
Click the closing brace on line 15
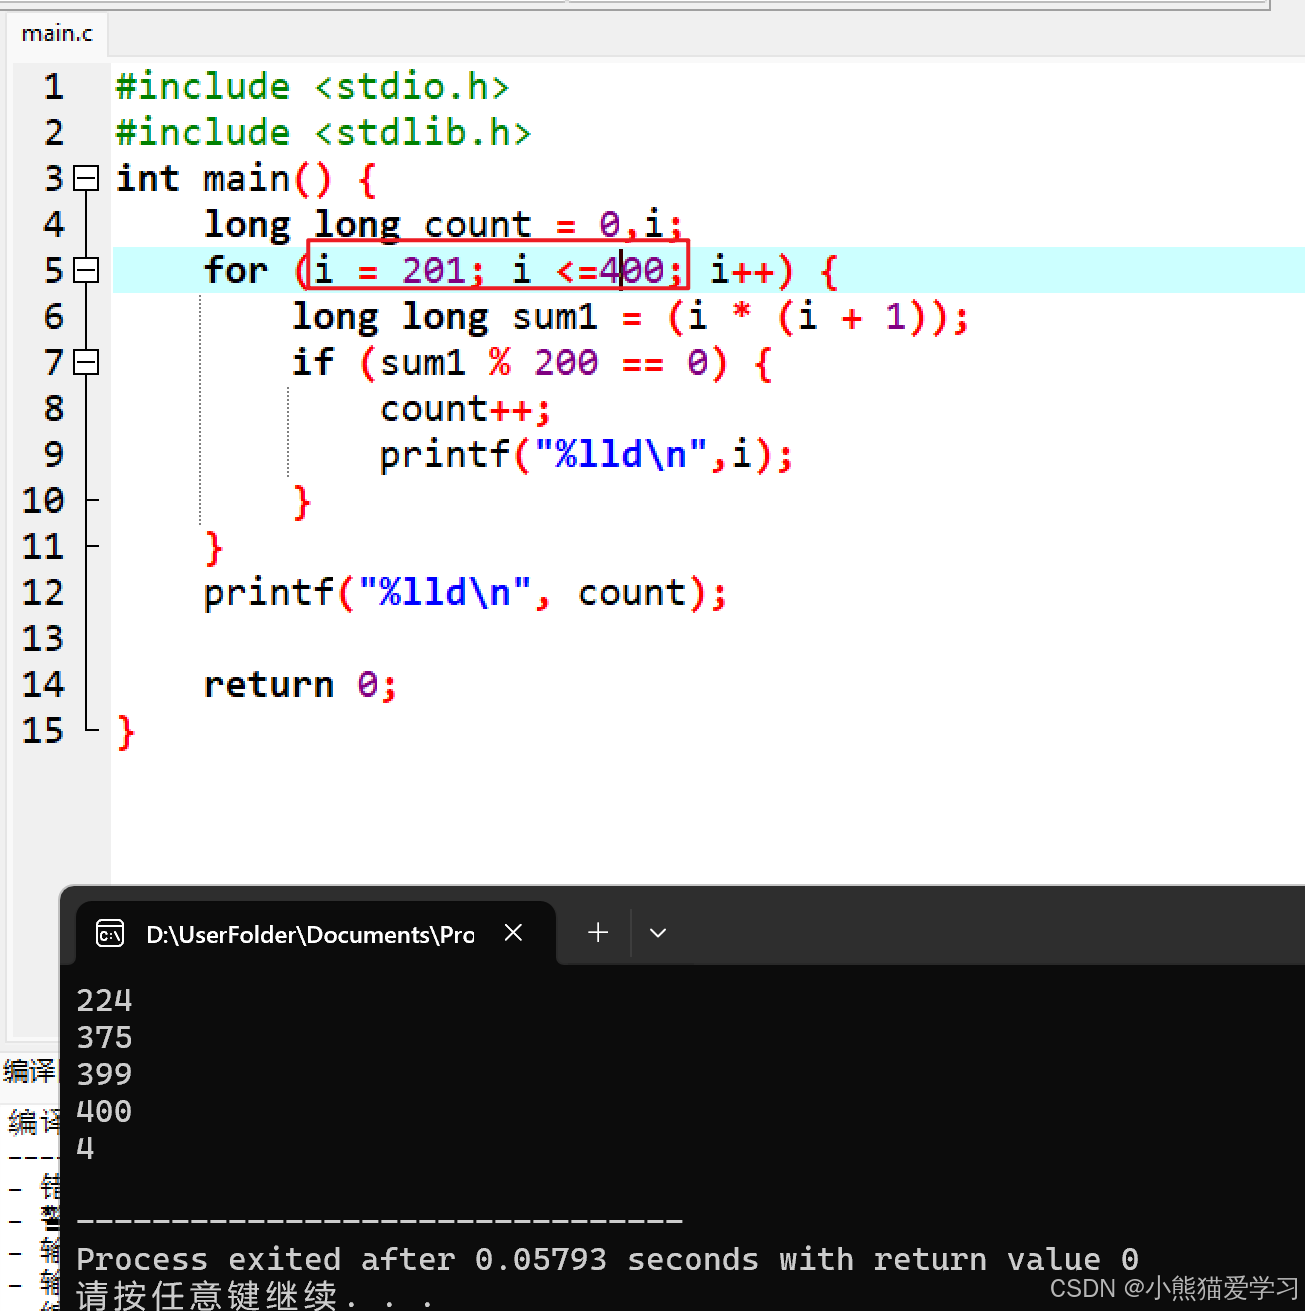point(126,732)
